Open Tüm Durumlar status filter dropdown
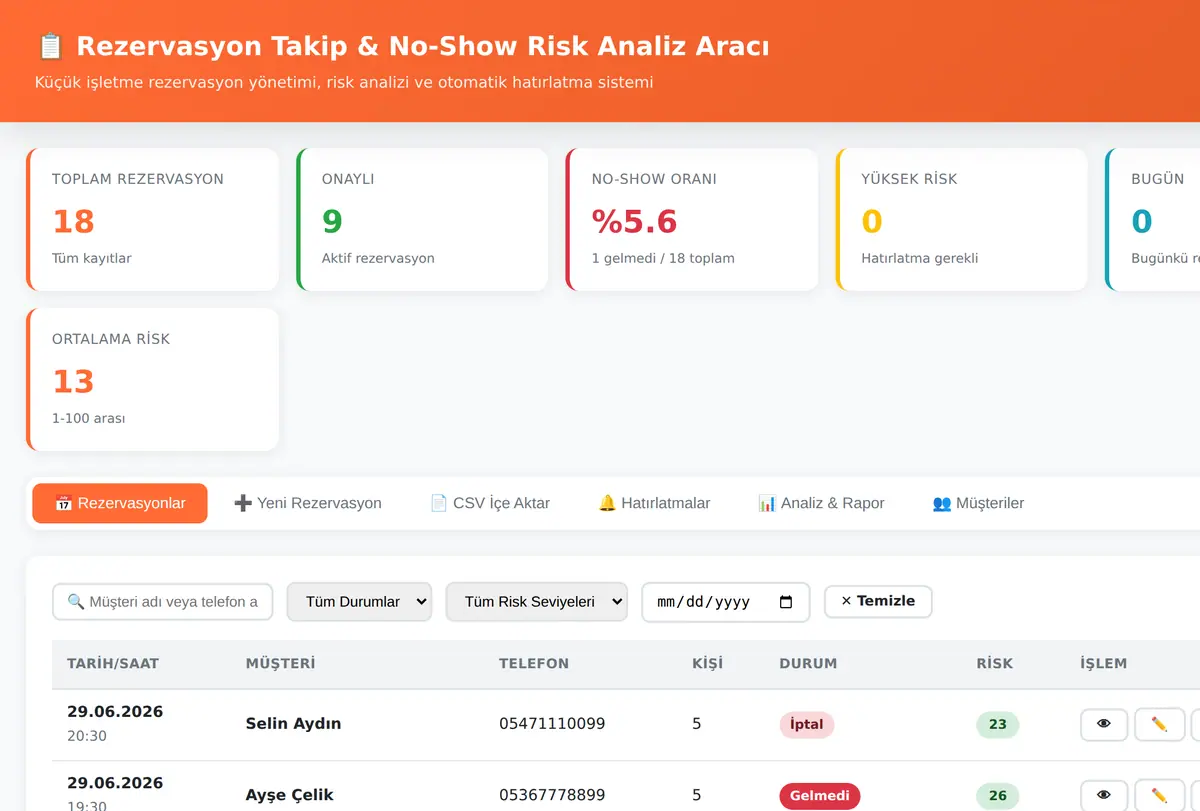The width and height of the screenshot is (1200, 811). (359, 602)
